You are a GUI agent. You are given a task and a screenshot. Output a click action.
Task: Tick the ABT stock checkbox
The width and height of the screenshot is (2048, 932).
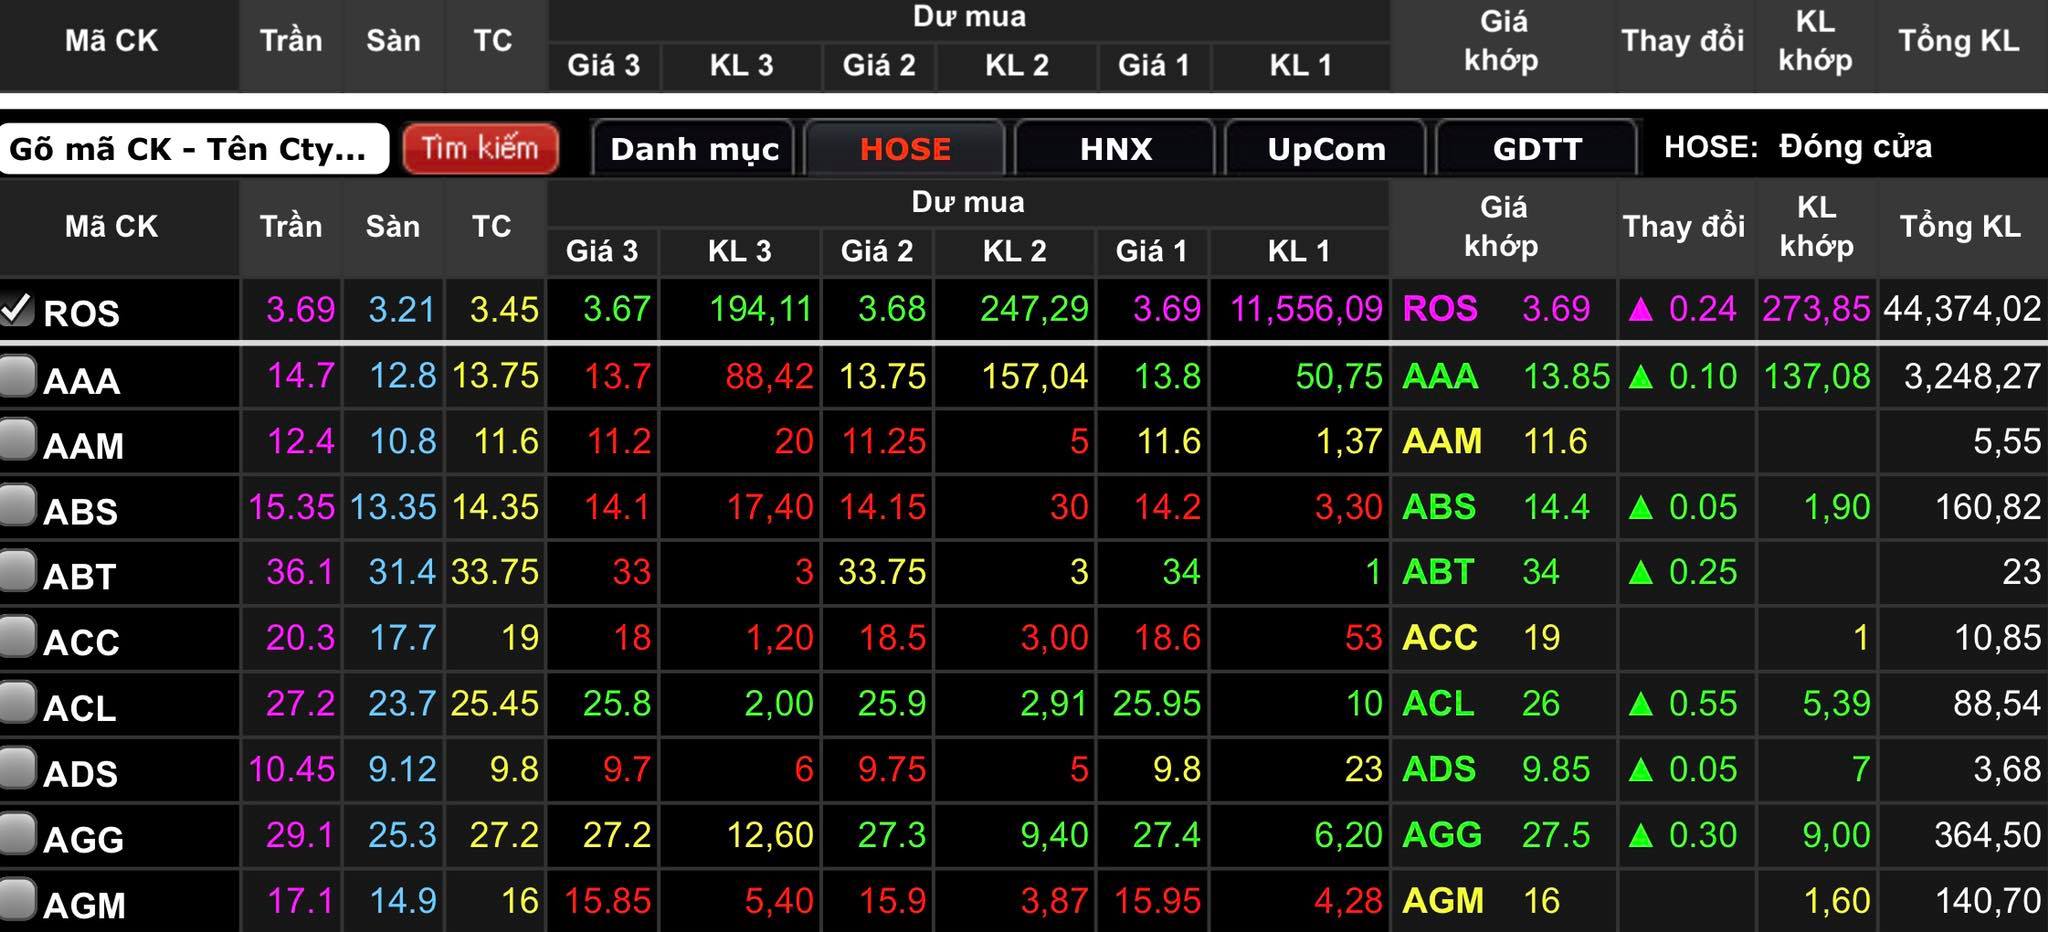[17, 572]
